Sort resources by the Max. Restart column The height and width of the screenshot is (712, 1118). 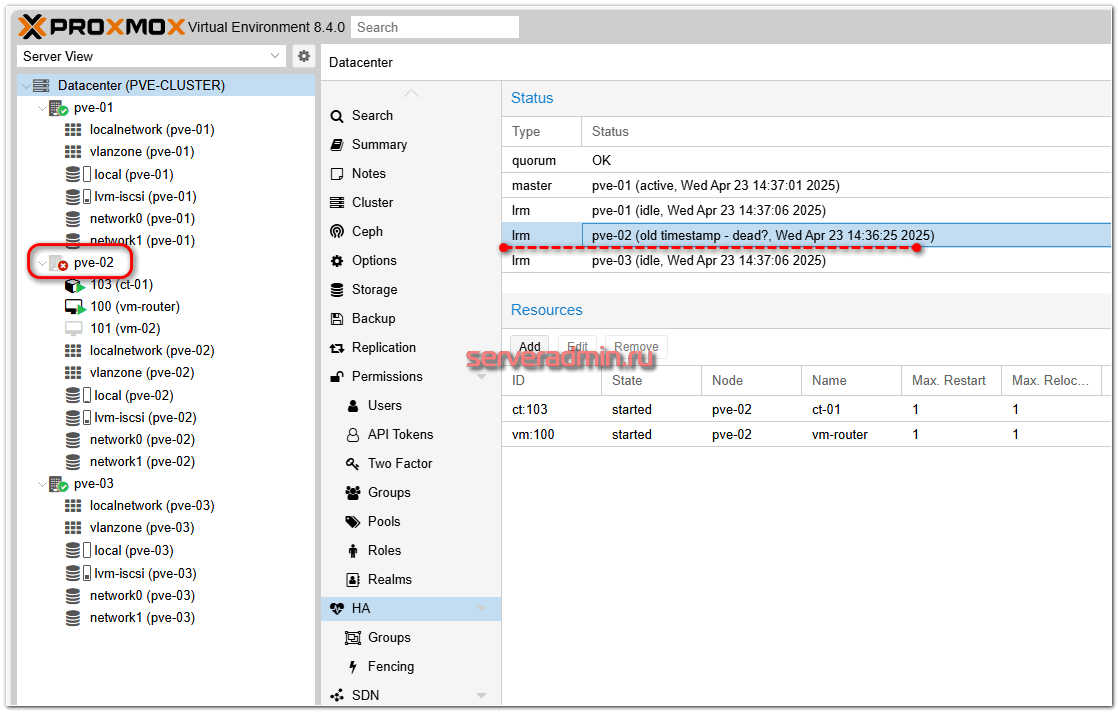click(951, 381)
